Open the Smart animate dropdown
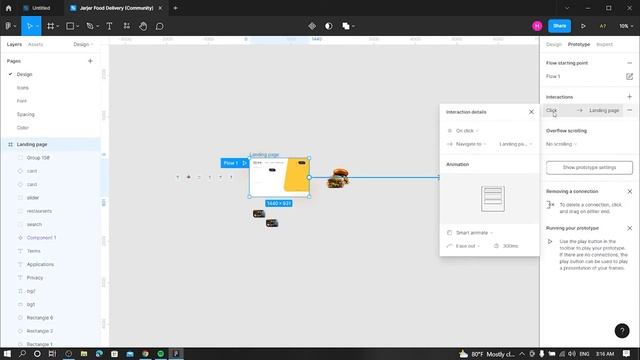Viewport: 640px width, 360px height. coord(473,233)
